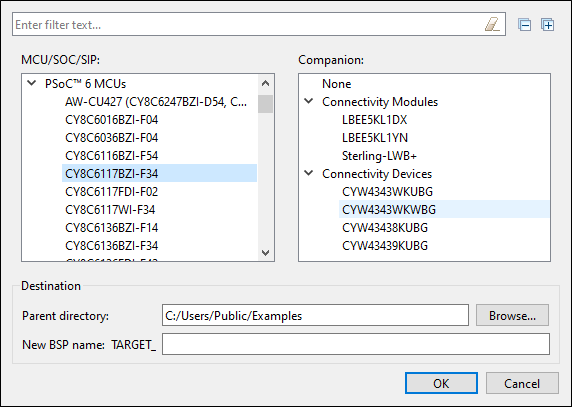Collapse the Connectivity Devices group
This screenshot has height=407, width=572.
(309, 173)
